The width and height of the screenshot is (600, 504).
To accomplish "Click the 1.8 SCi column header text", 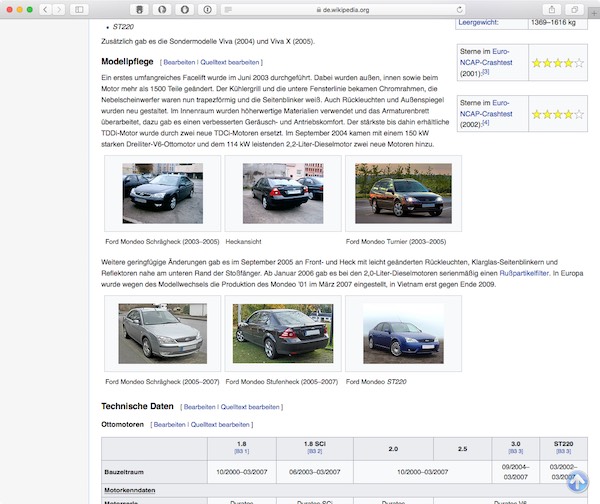I will click(x=315, y=444).
